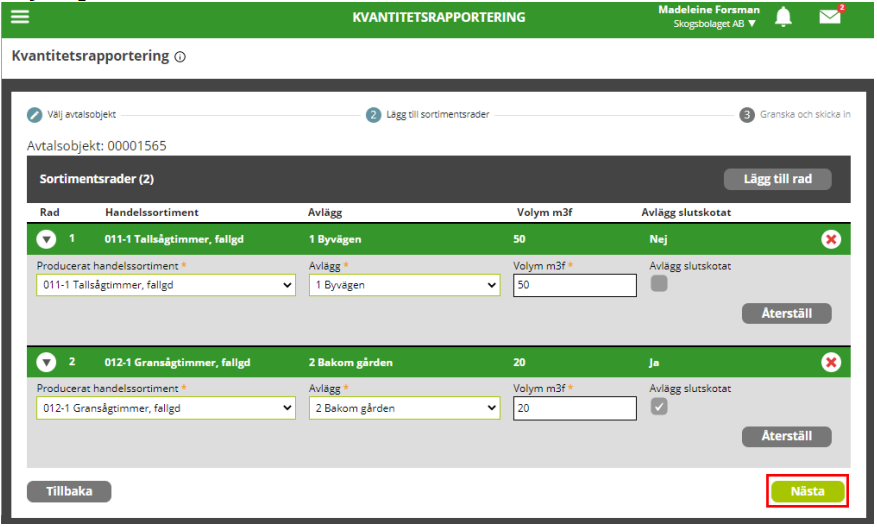Click the Lägg till rad button
Image resolution: width=877 pixels, height=527 pixels.
777,179
